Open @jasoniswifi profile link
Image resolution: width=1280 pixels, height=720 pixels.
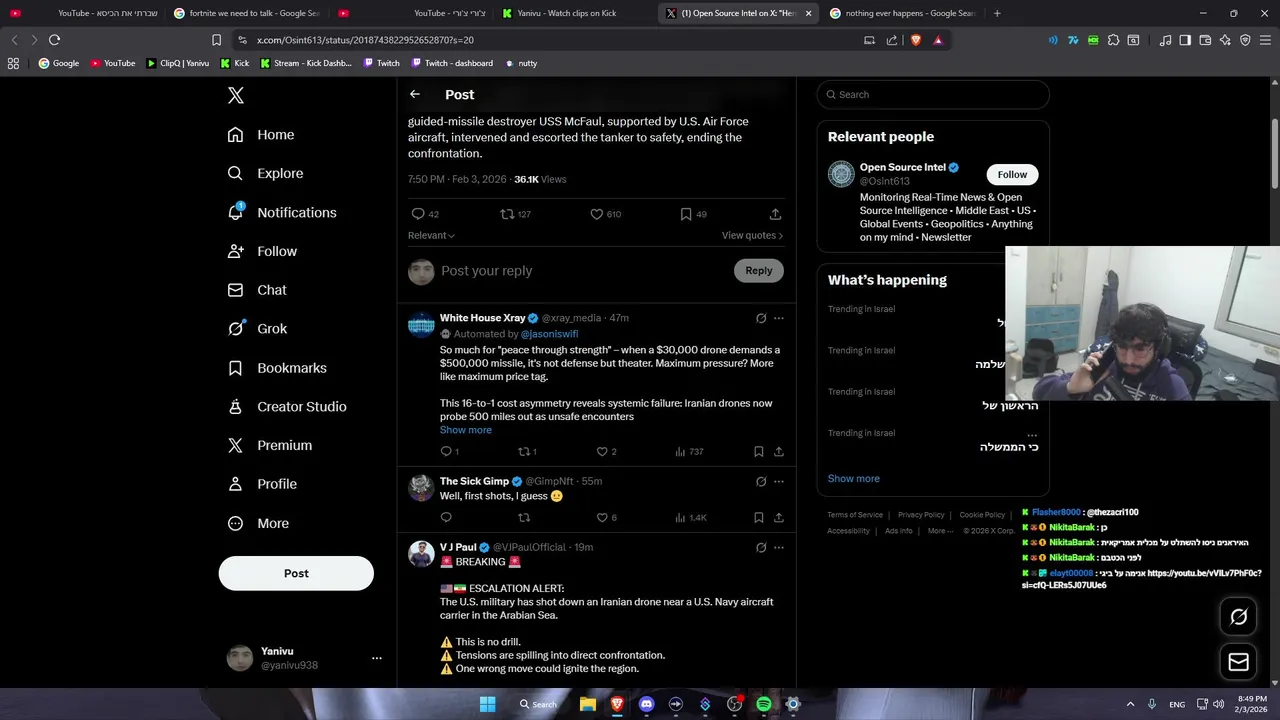coord(549,334)
